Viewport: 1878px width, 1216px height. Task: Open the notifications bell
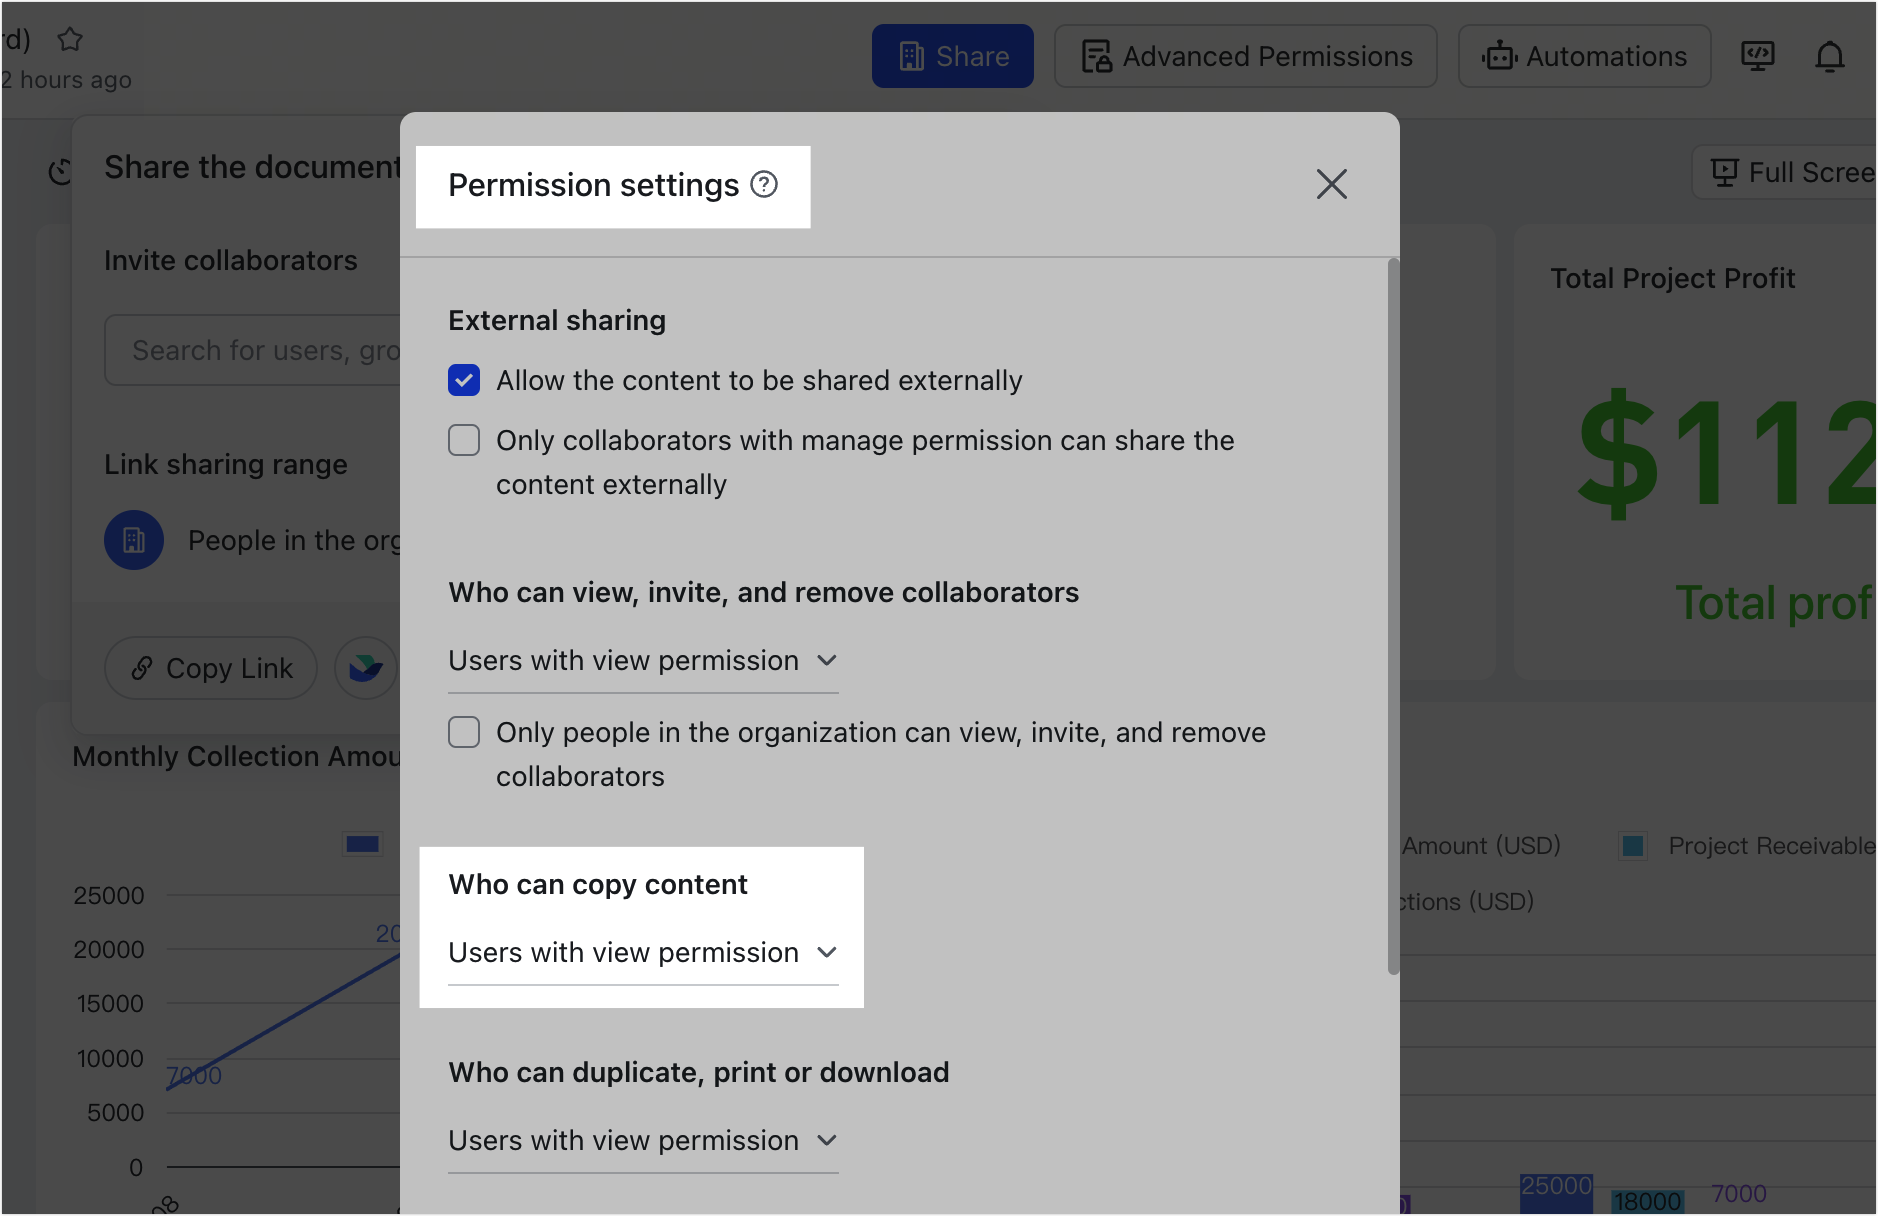(x=1830, y=56)
